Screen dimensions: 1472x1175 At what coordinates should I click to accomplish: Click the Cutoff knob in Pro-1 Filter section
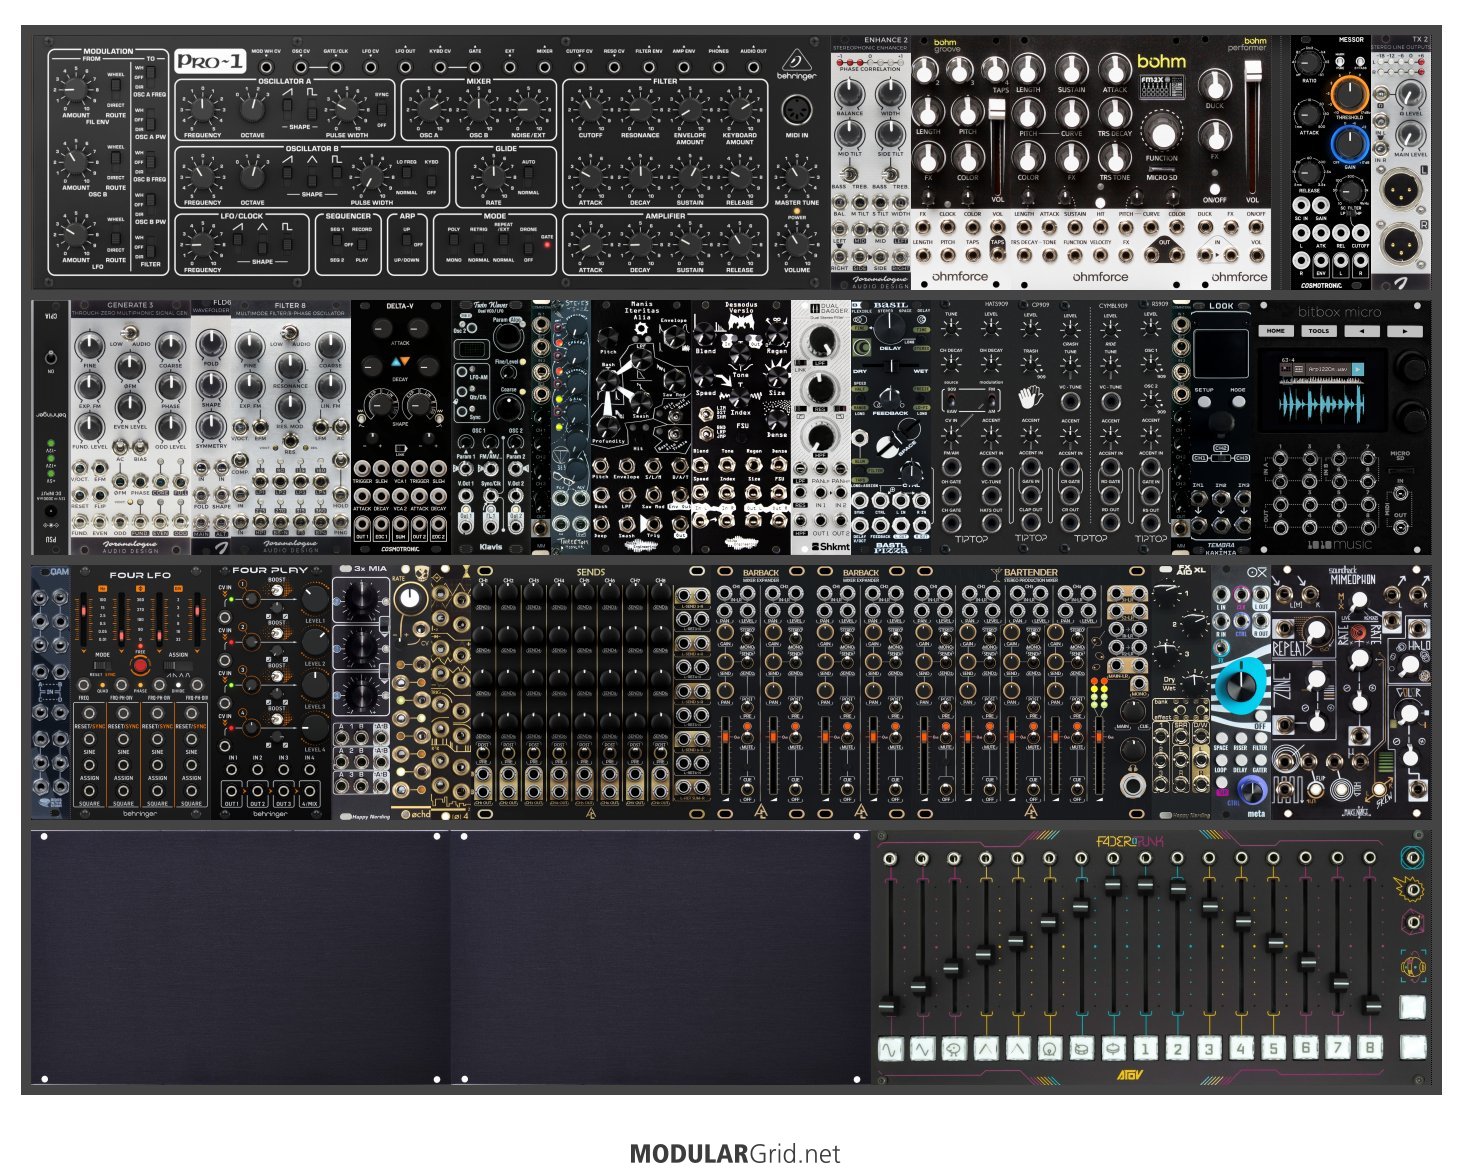coord(591,110)
